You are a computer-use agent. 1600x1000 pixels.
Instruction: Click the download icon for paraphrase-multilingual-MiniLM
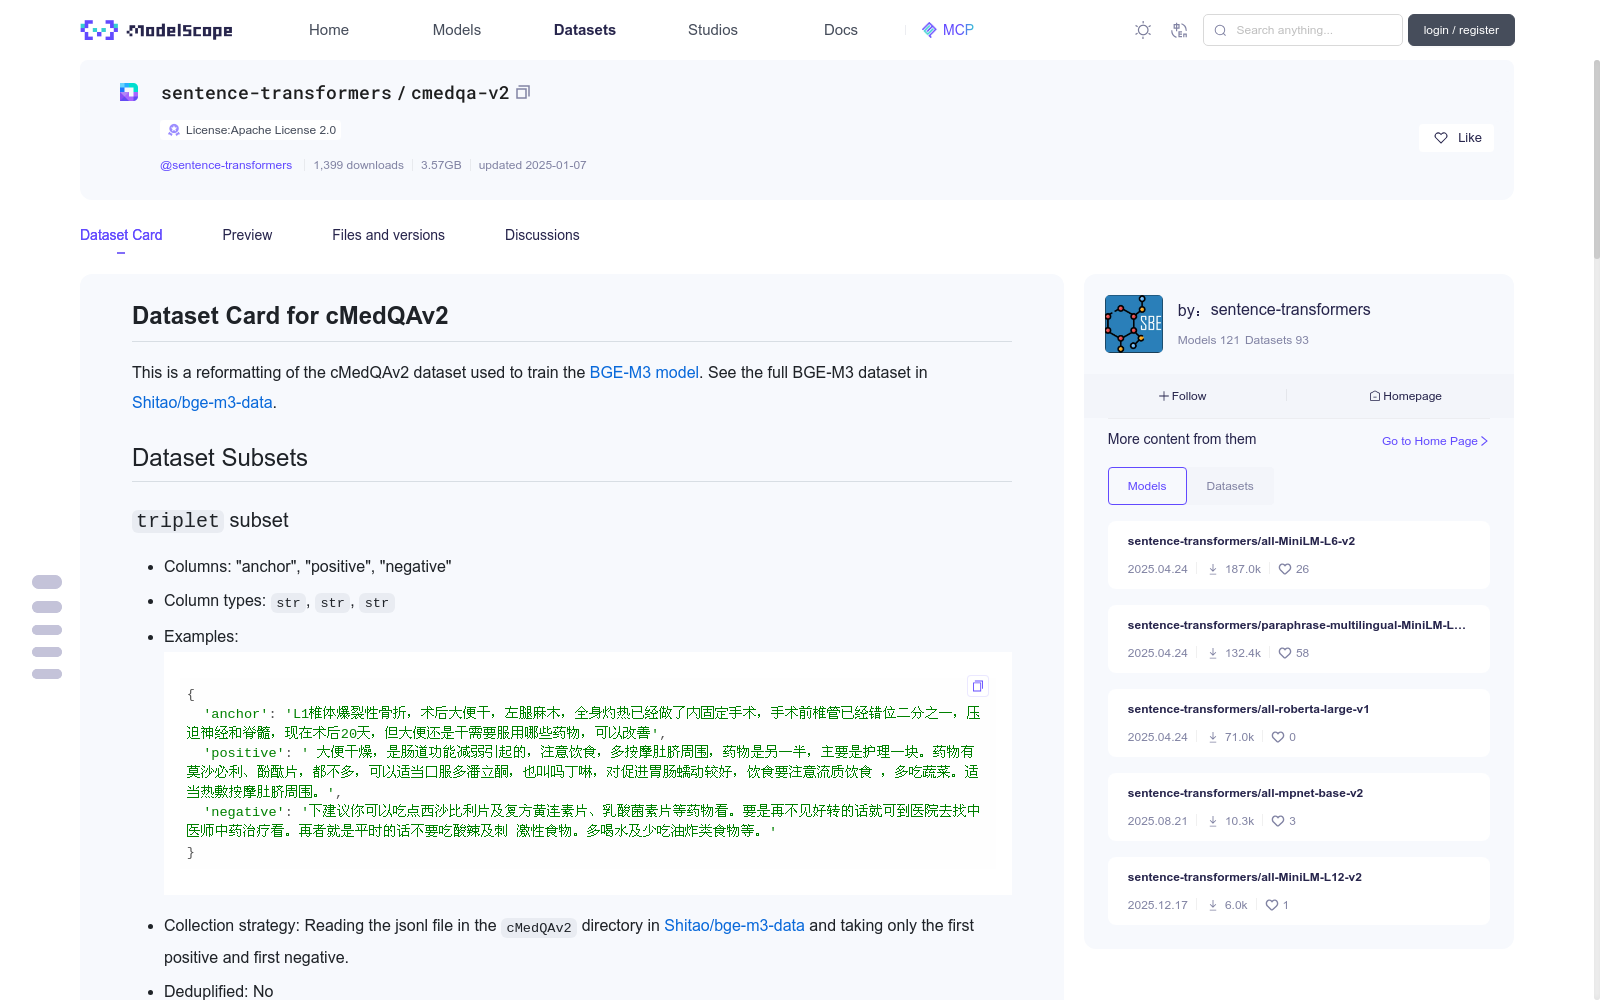1213,653
